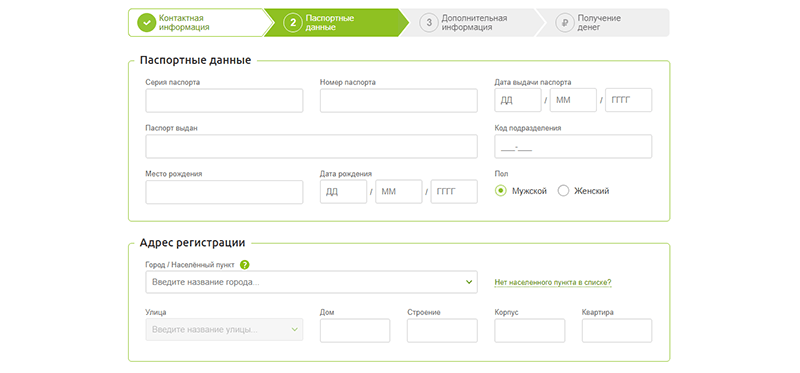Click the checkmark icon on the Контактная информация step

click(x=146, y=22)
